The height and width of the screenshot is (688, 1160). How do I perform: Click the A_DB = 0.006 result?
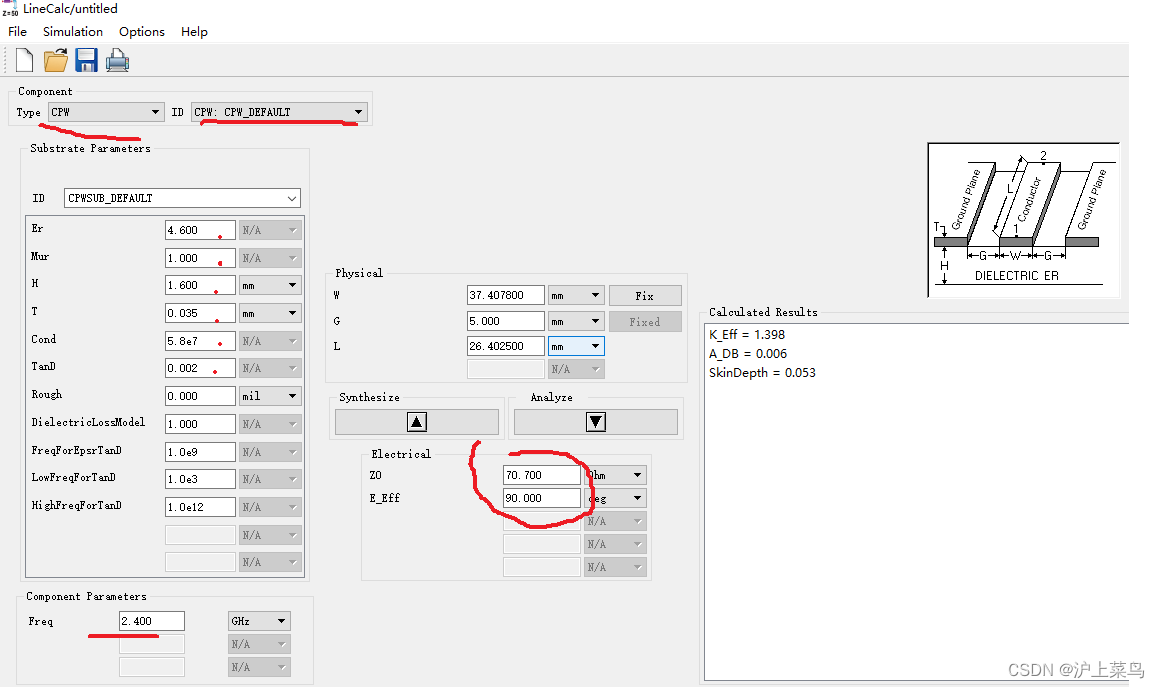(x=748, y=354)
